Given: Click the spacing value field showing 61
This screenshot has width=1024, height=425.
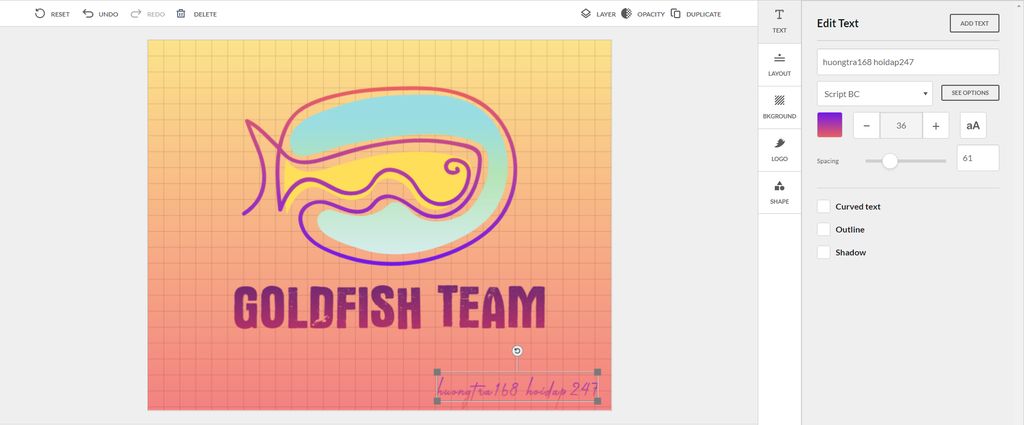Looking at the screenshot, I should [978, 158].
